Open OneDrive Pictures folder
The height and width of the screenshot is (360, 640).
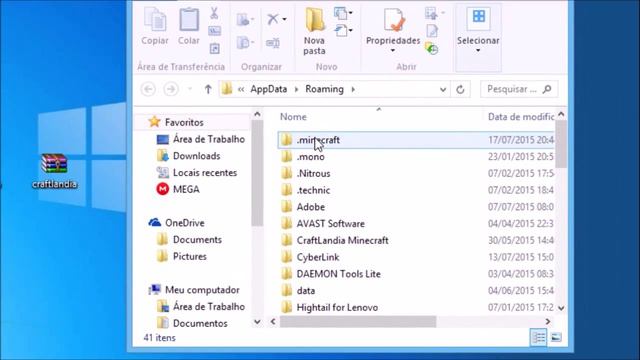189,256
